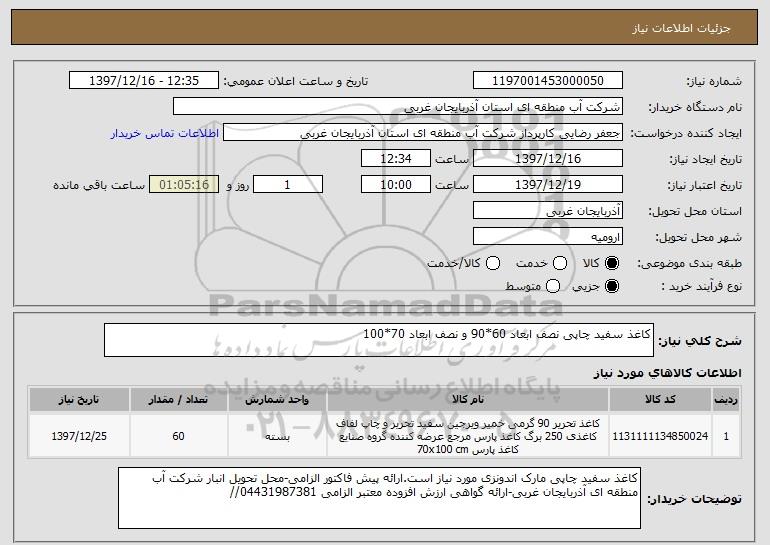Click the buyer organization name field
This screenshot has width=770, height=545.
[398, 107]
